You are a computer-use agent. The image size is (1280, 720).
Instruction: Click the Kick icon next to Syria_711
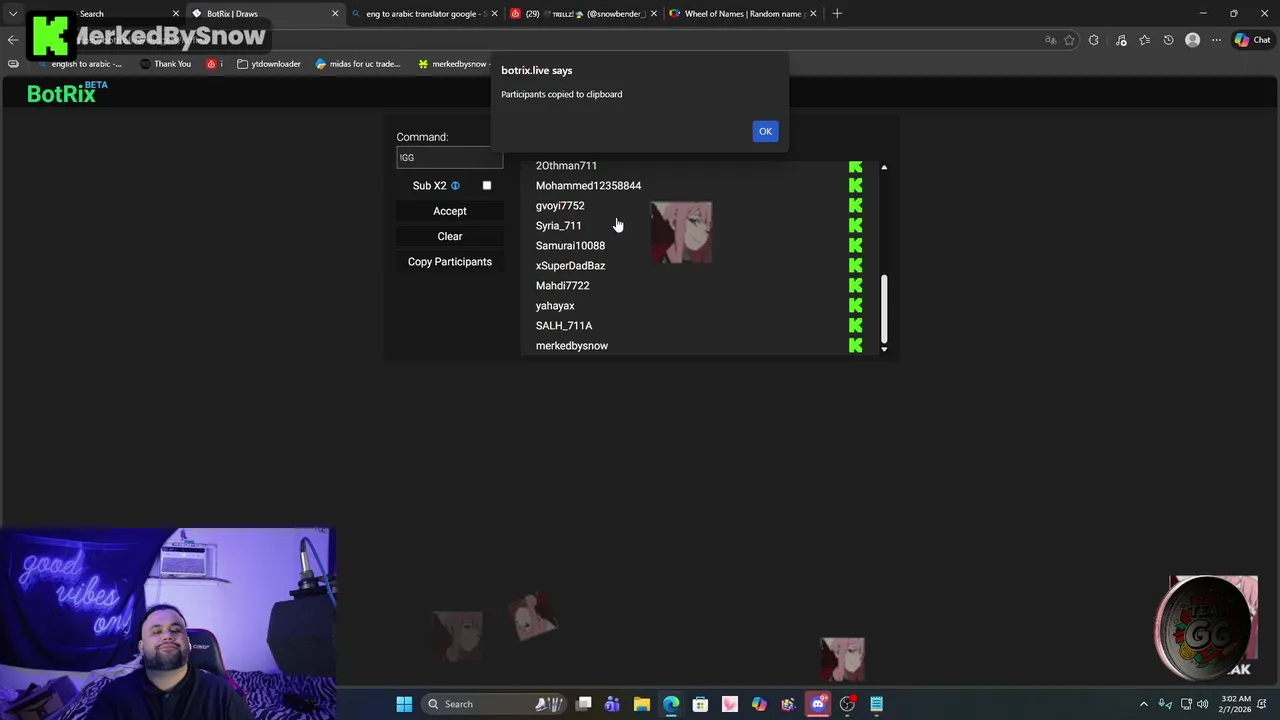pyautogui.click(x=856, y=225)
